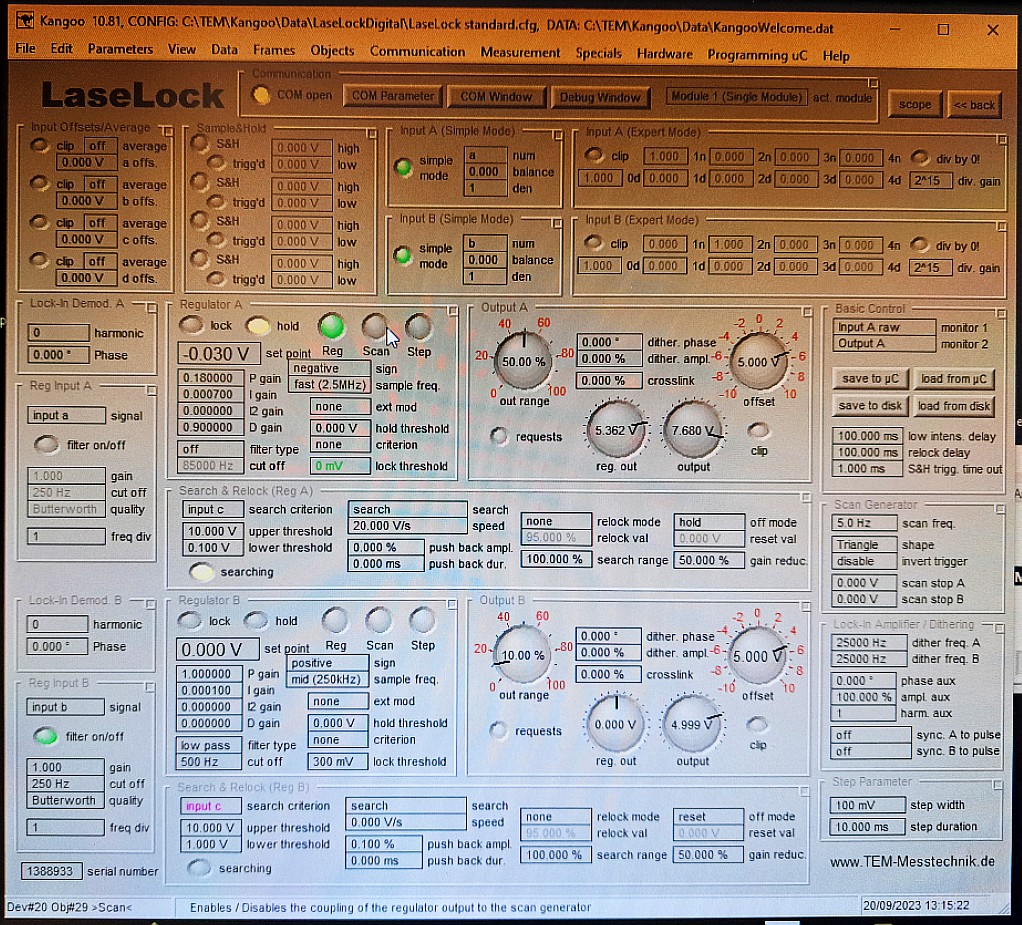
Task: Open the Scan Generator shape selector showing Triangle
Action: [864, 545]
